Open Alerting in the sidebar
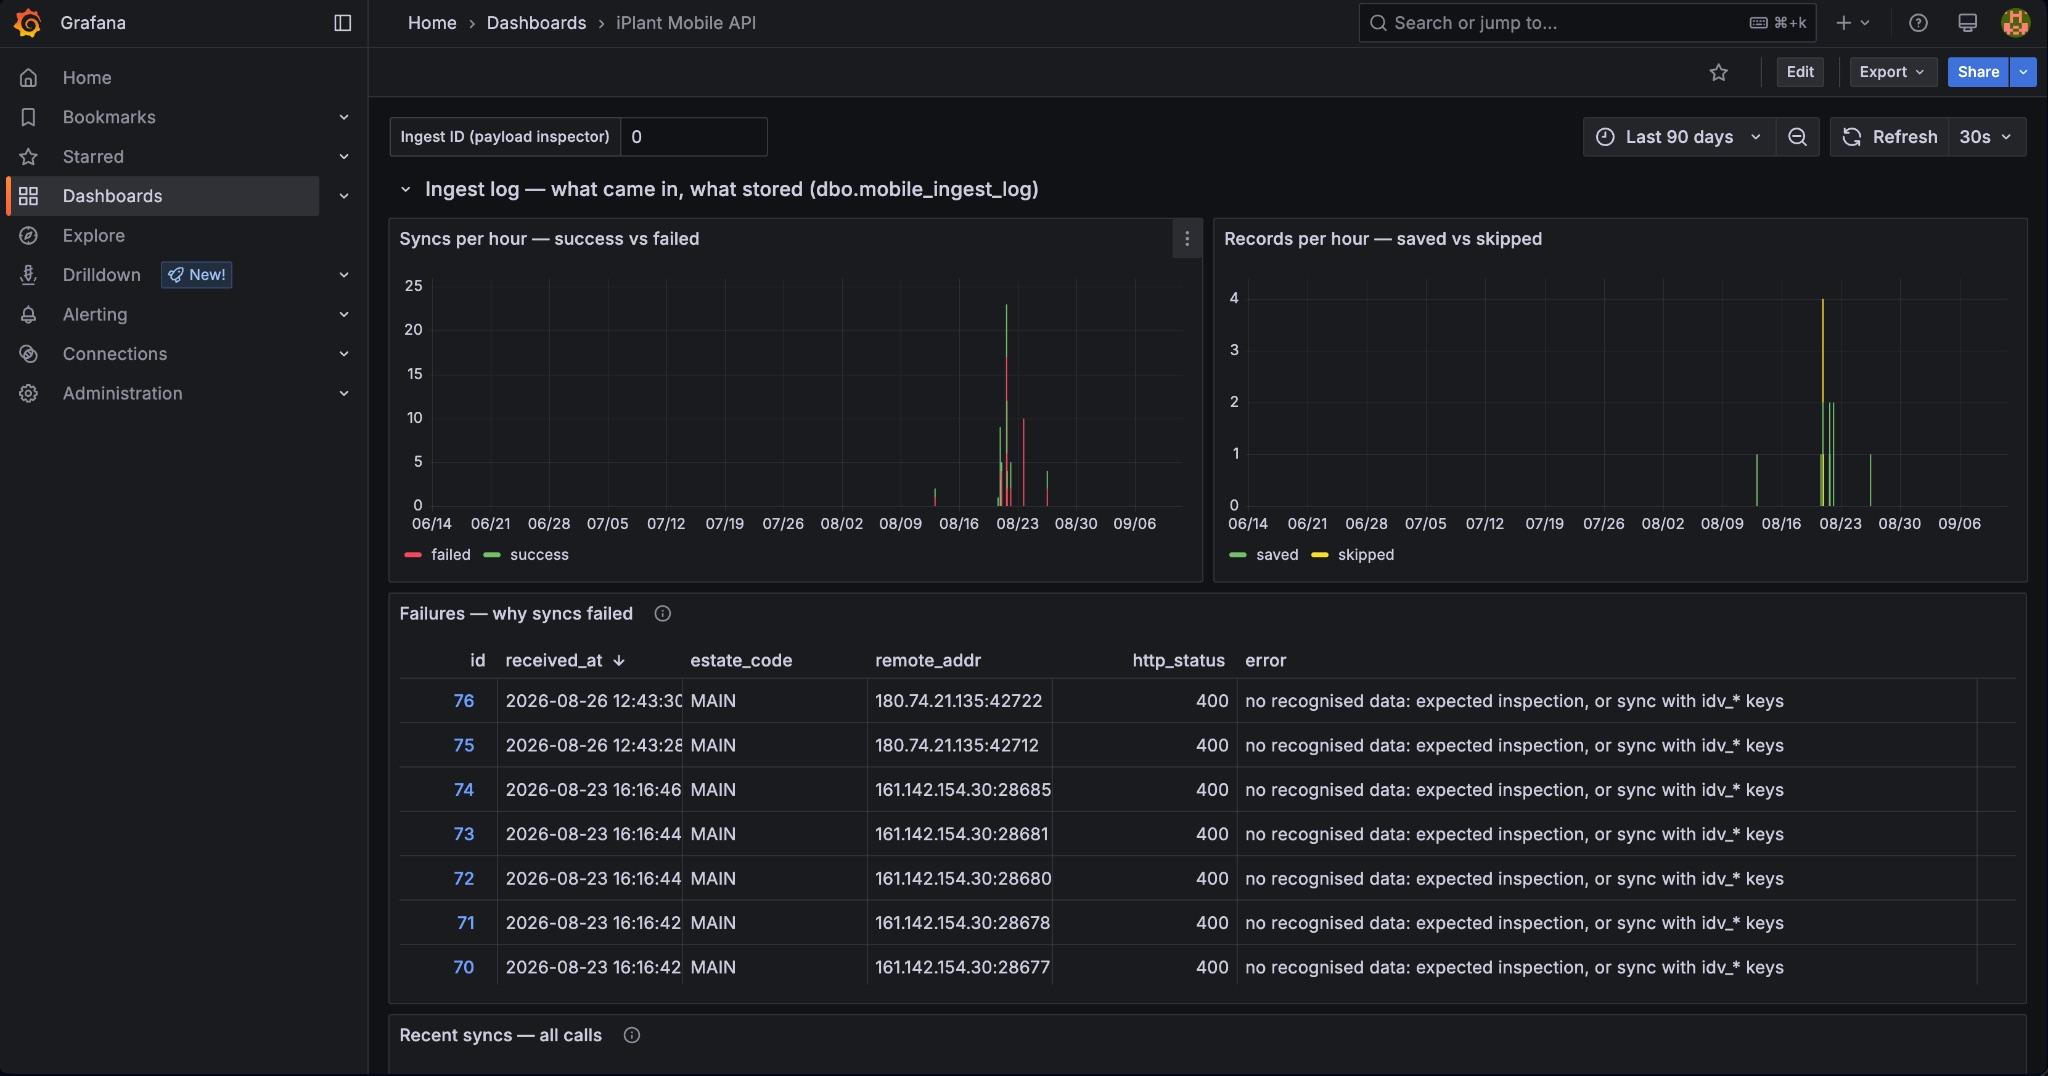The height and width of the screenshot is (1076, 2048). click(x=95, y=315)
